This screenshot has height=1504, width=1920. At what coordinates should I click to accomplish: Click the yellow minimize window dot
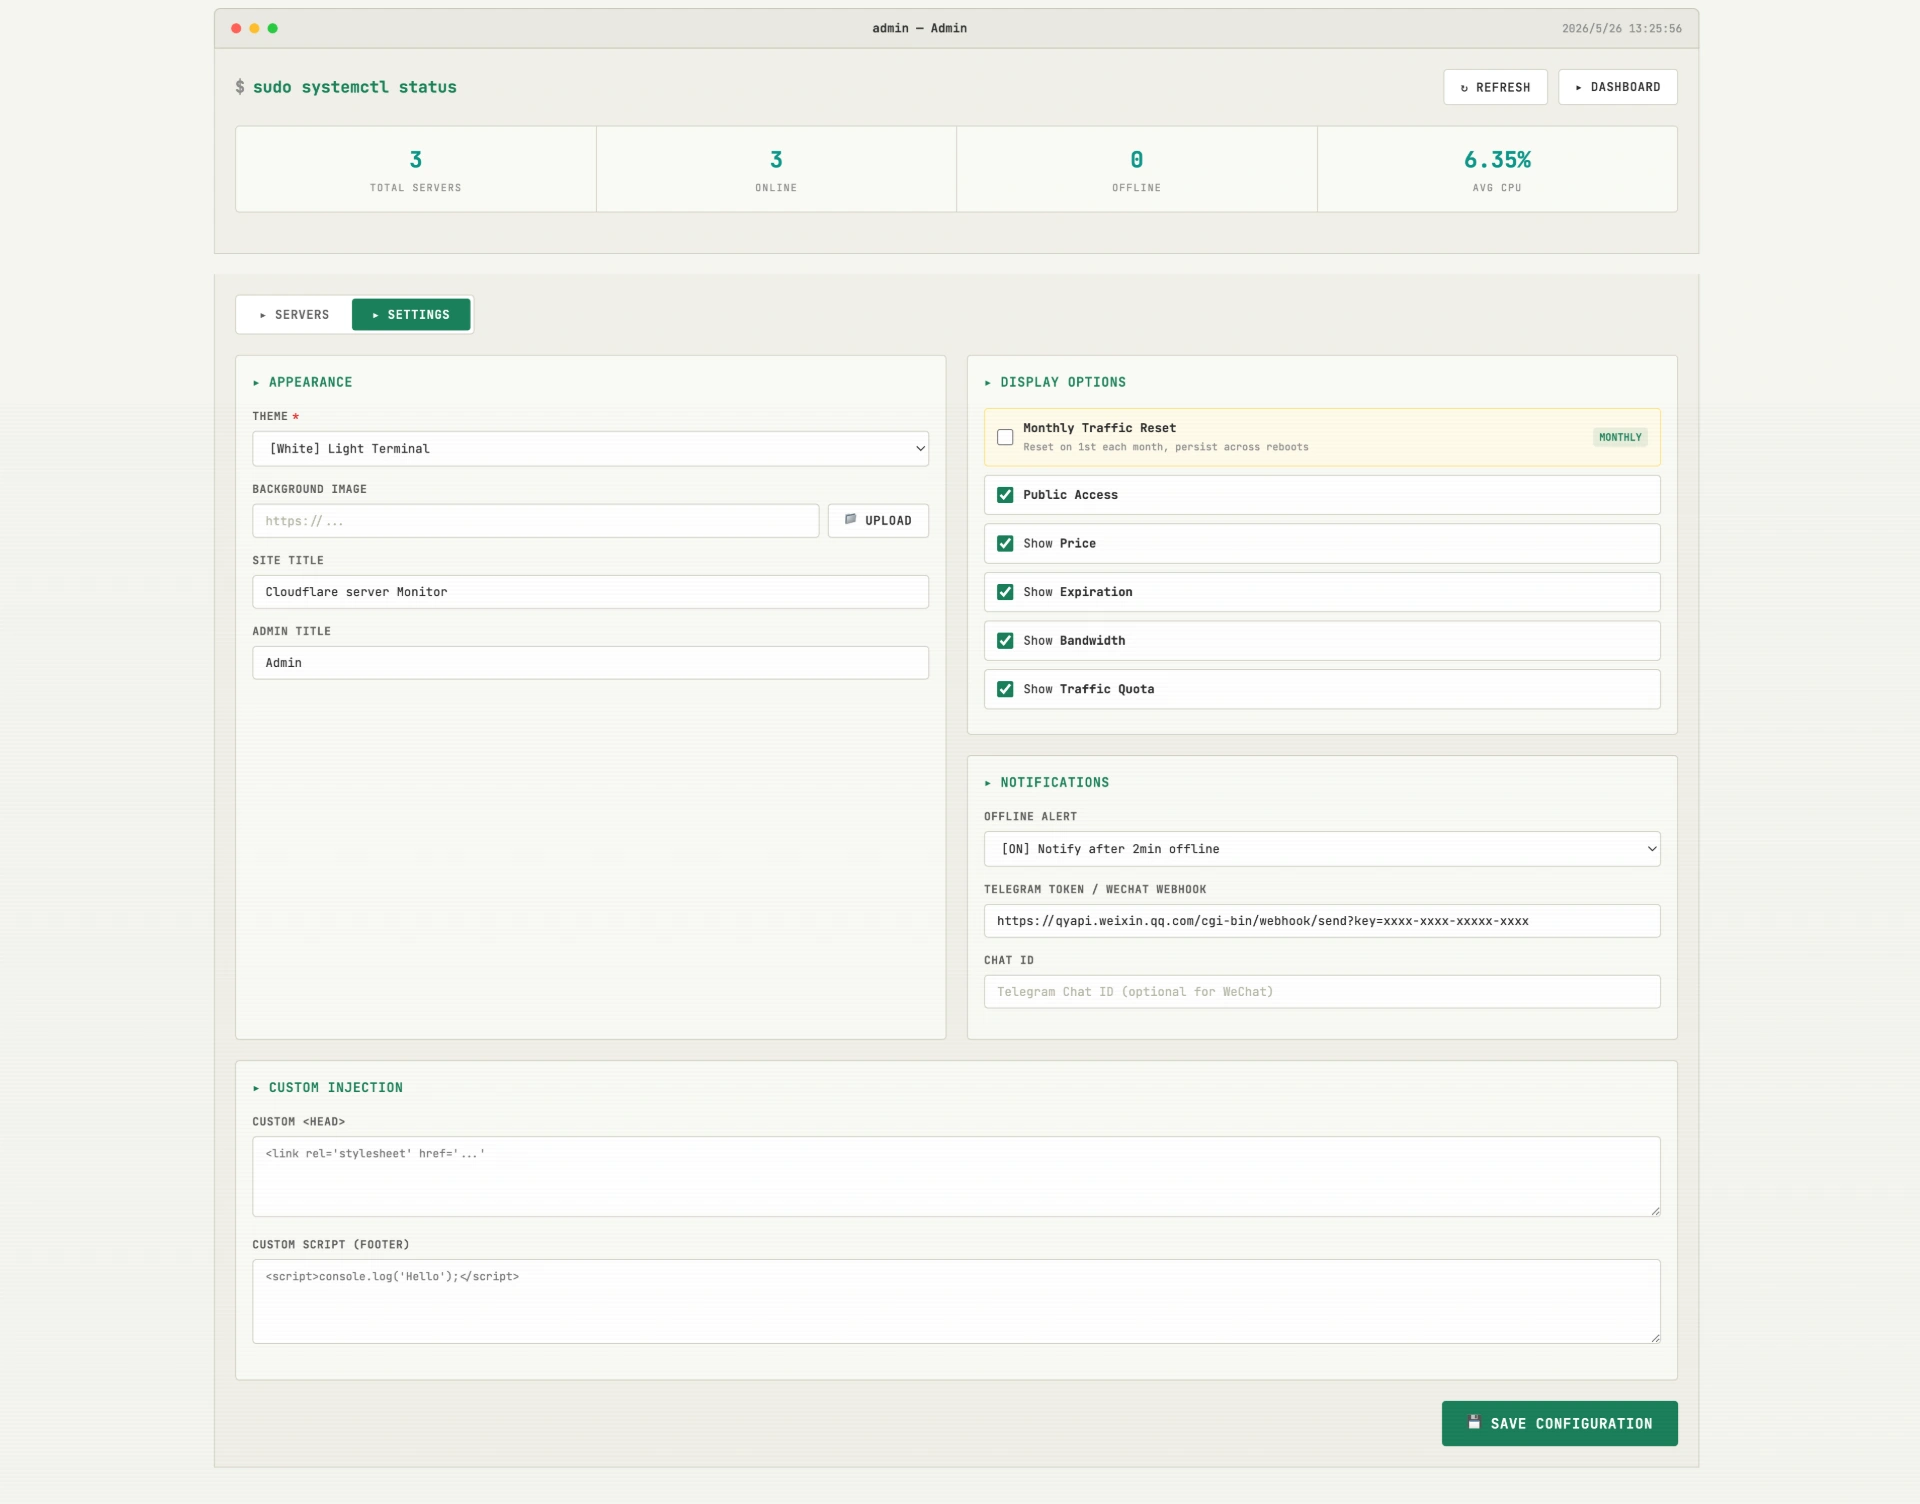click(x=254, y=28)
